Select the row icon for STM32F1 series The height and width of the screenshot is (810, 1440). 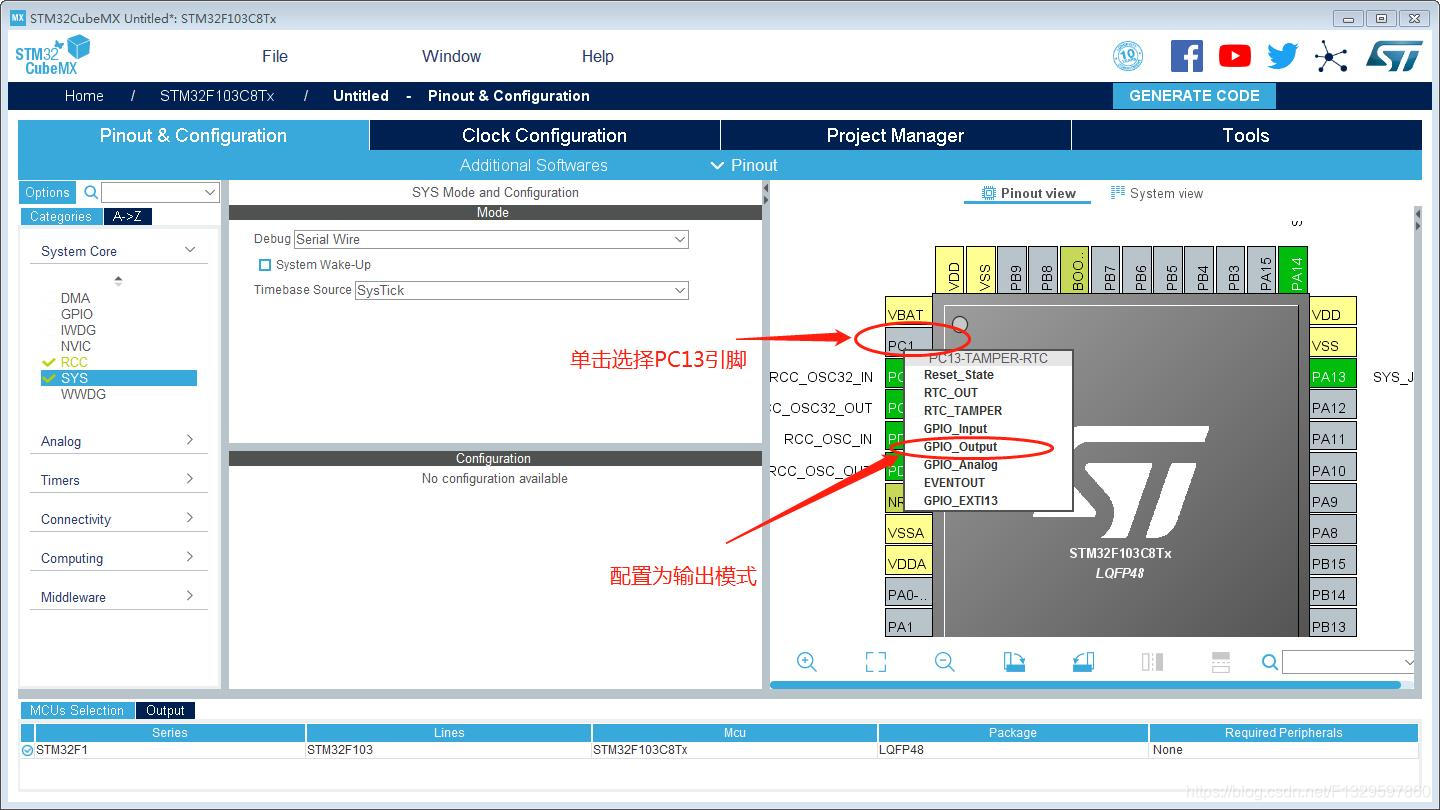27,750
